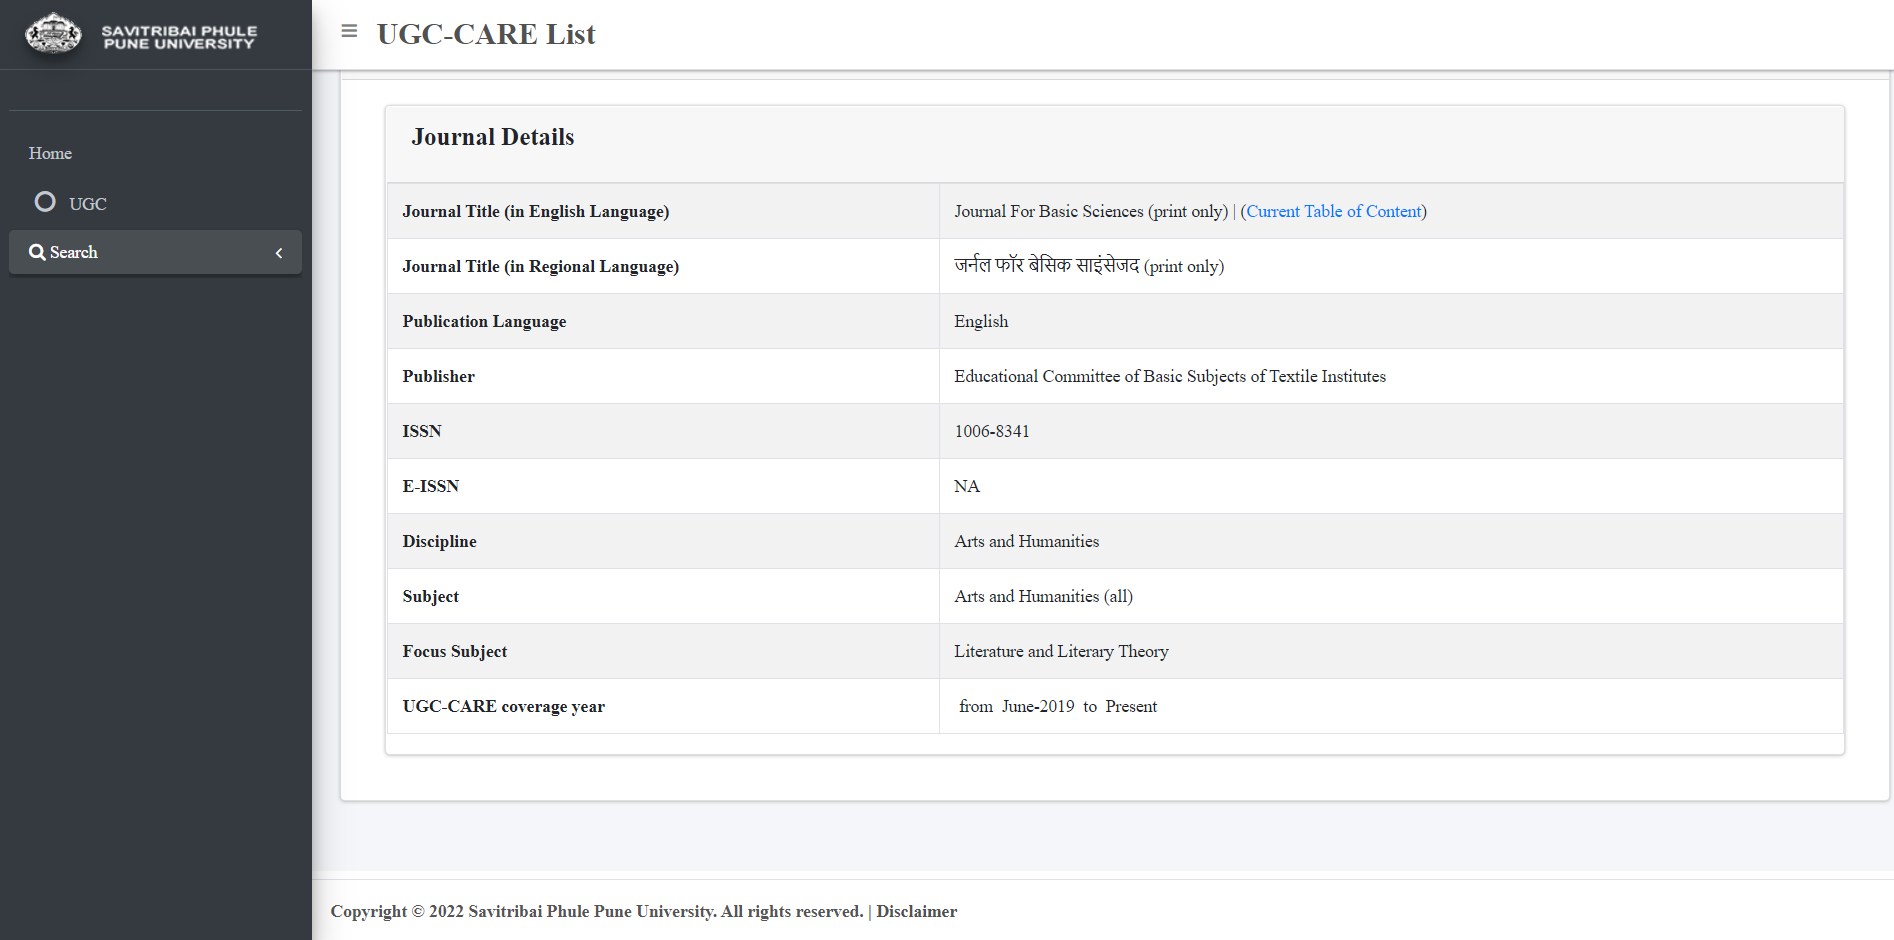Open the Home sidebar item
The width and height of the screenshot is (1894, 940).
click(50, 153)
